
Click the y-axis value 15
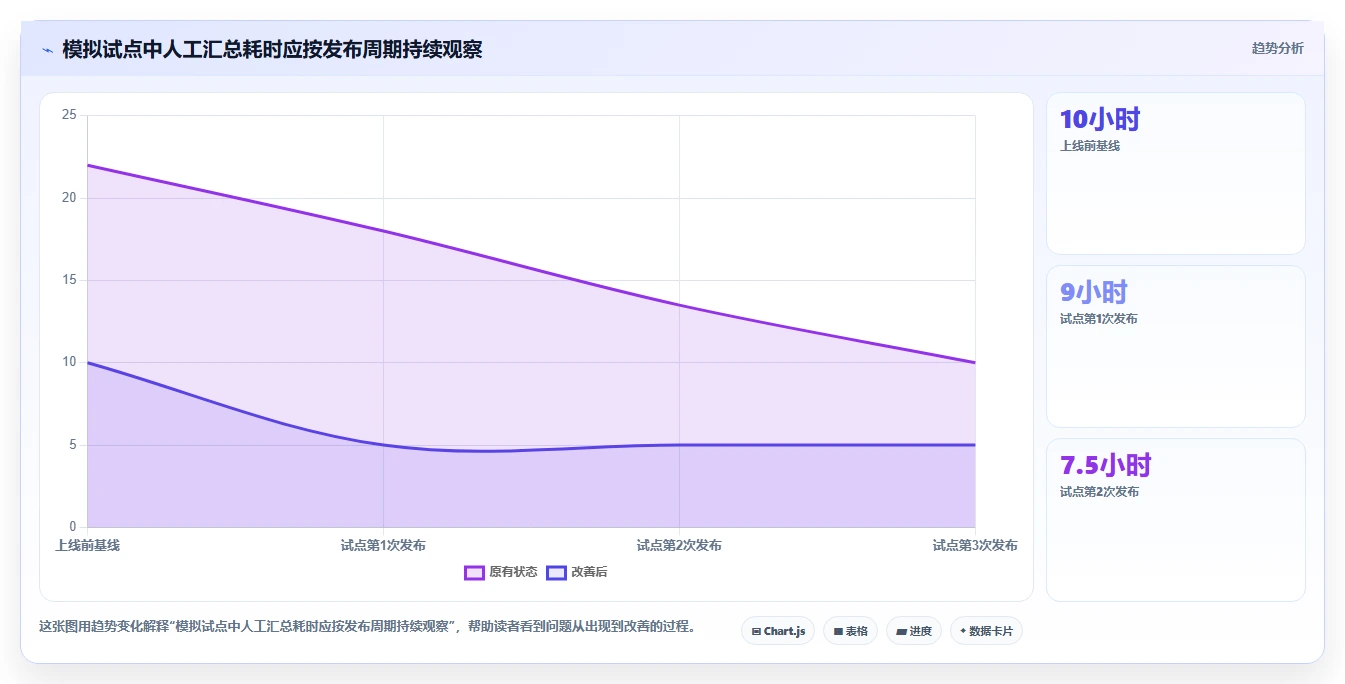tap(69, 280)
